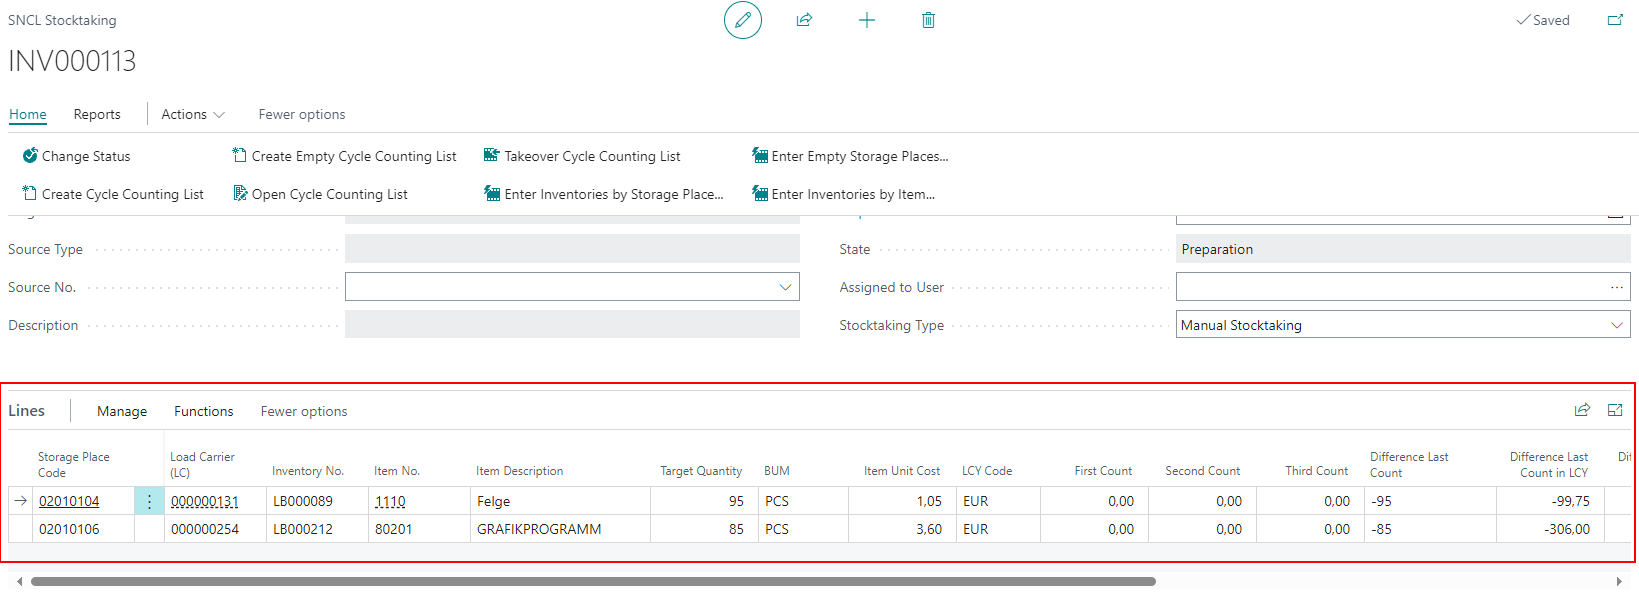The width and height of the screenshot is (1639, 606).
Task: Click the trash delete icon
Action: 928,20
